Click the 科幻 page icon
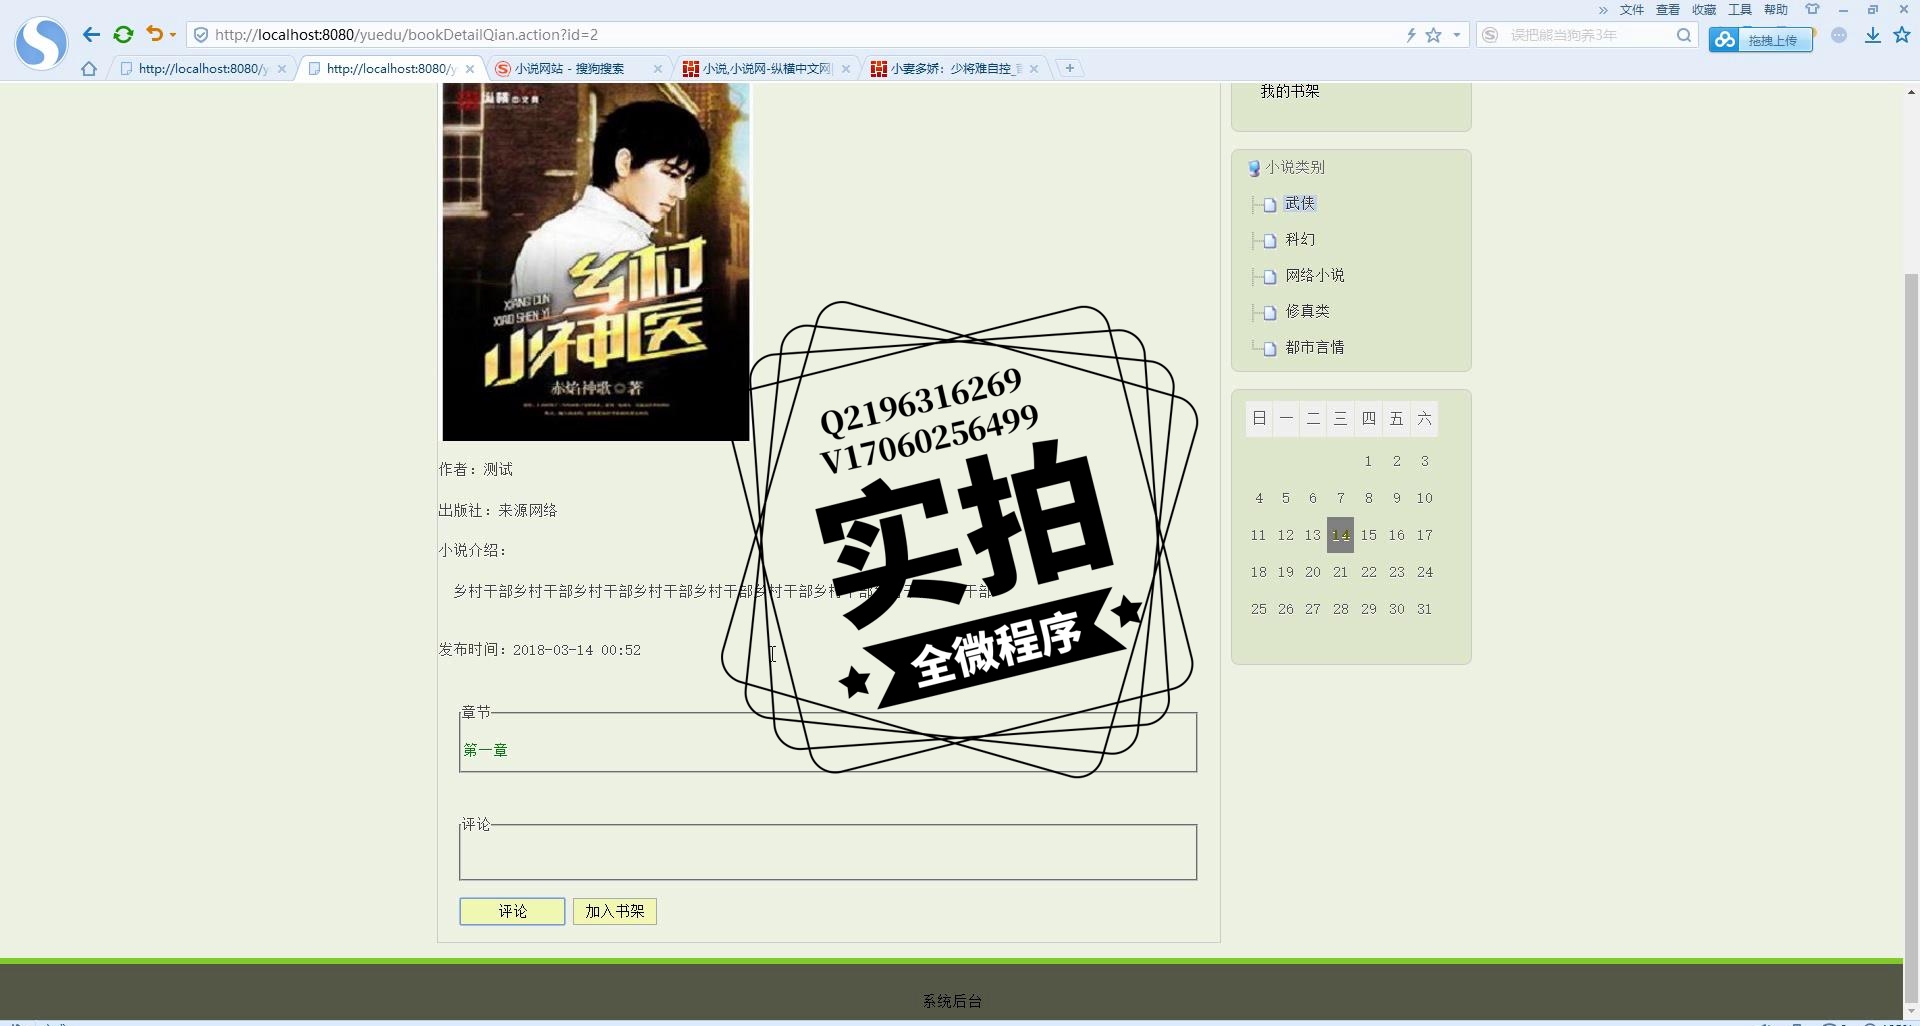Viewport: 1920px width, 1026px height. tap(1270, 241)
